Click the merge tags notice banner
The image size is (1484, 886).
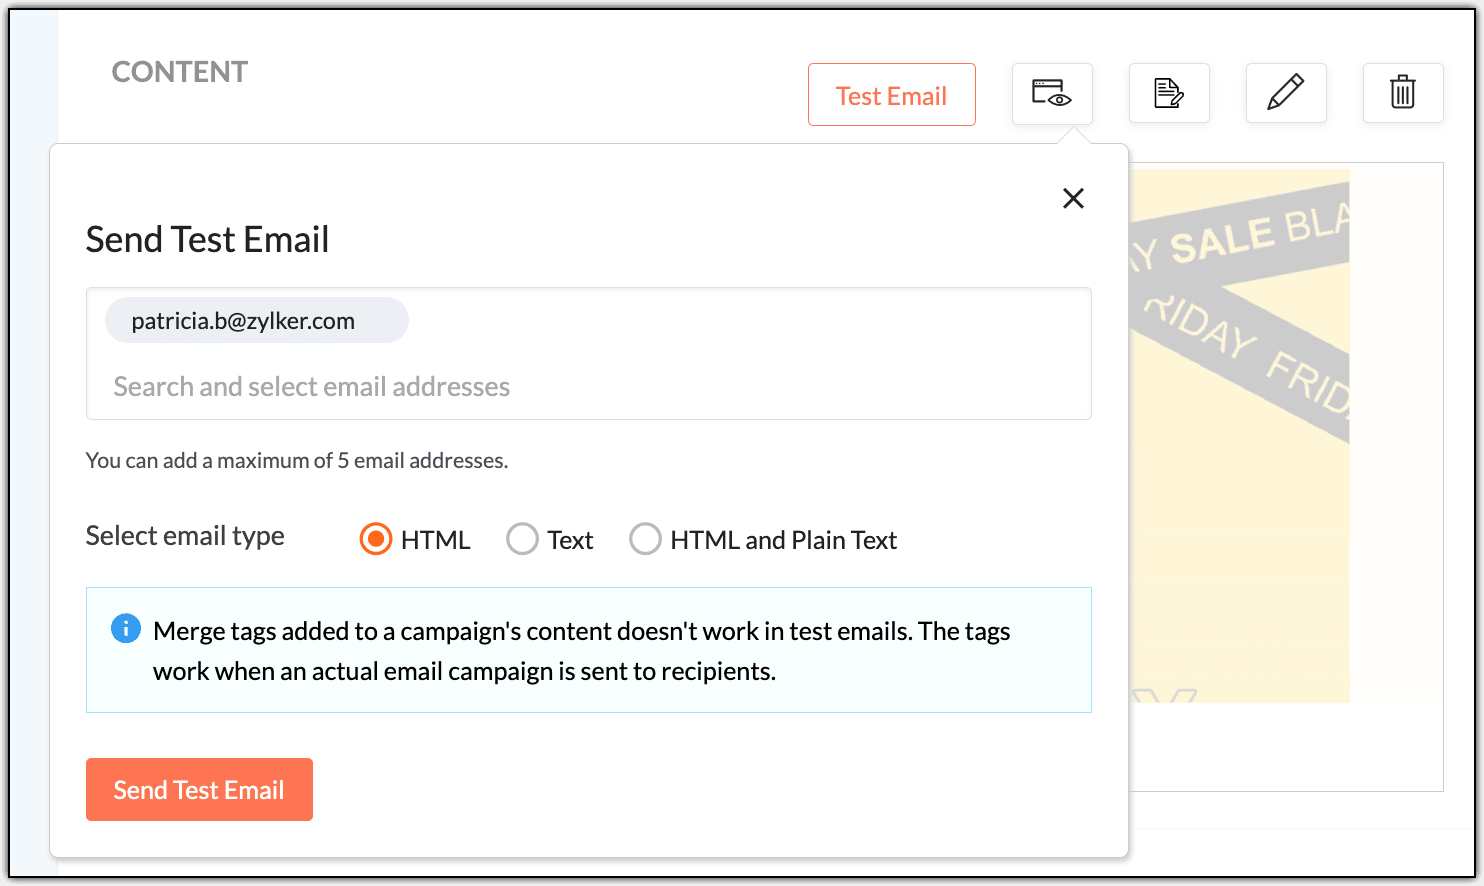click(588, 650)
